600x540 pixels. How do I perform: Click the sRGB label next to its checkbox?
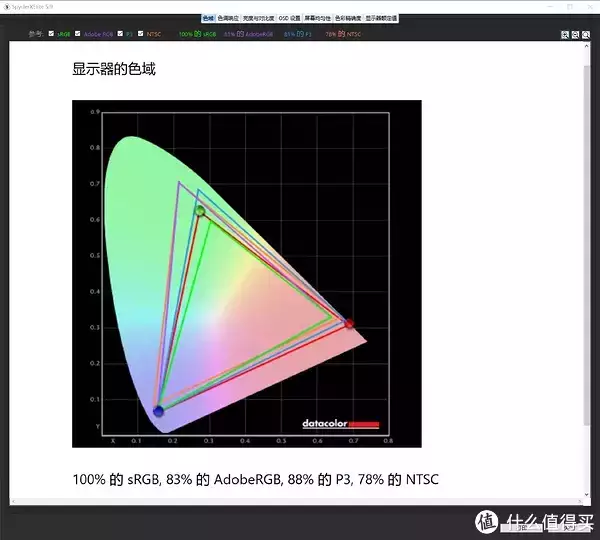point(64,34)
